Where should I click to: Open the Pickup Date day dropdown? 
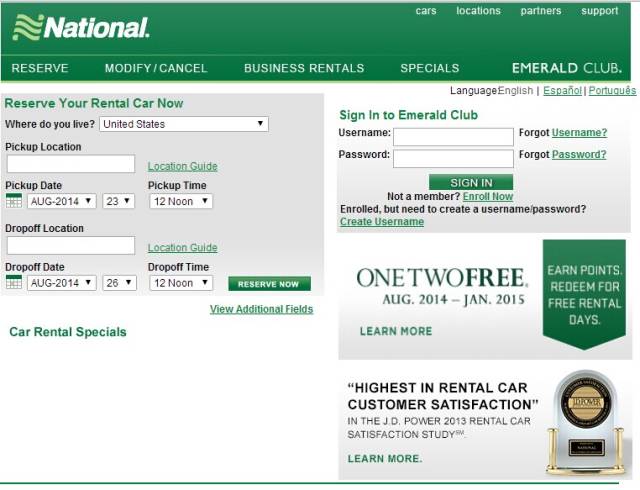(x=118, y=201)
